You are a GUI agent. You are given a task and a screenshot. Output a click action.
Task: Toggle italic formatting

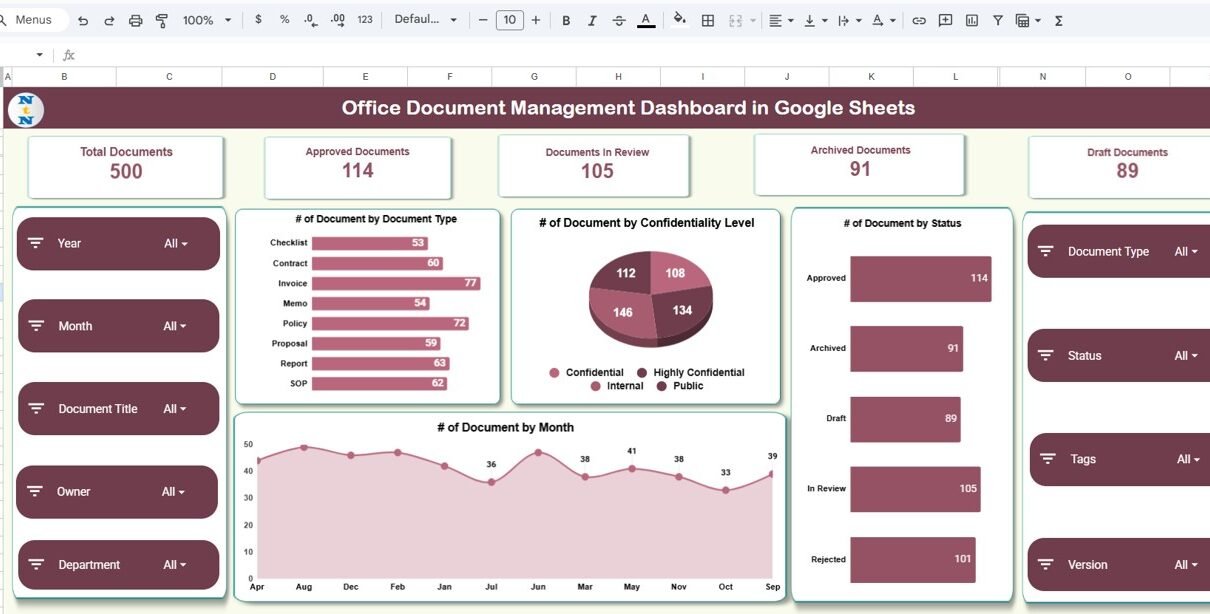point(592,20)
